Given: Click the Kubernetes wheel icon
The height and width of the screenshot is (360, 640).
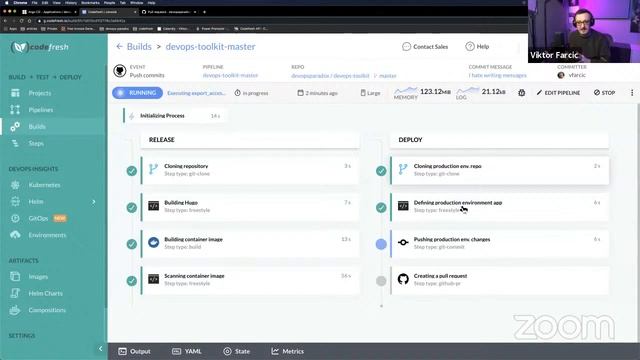Looking at the screenshot, I should point(15,185).
